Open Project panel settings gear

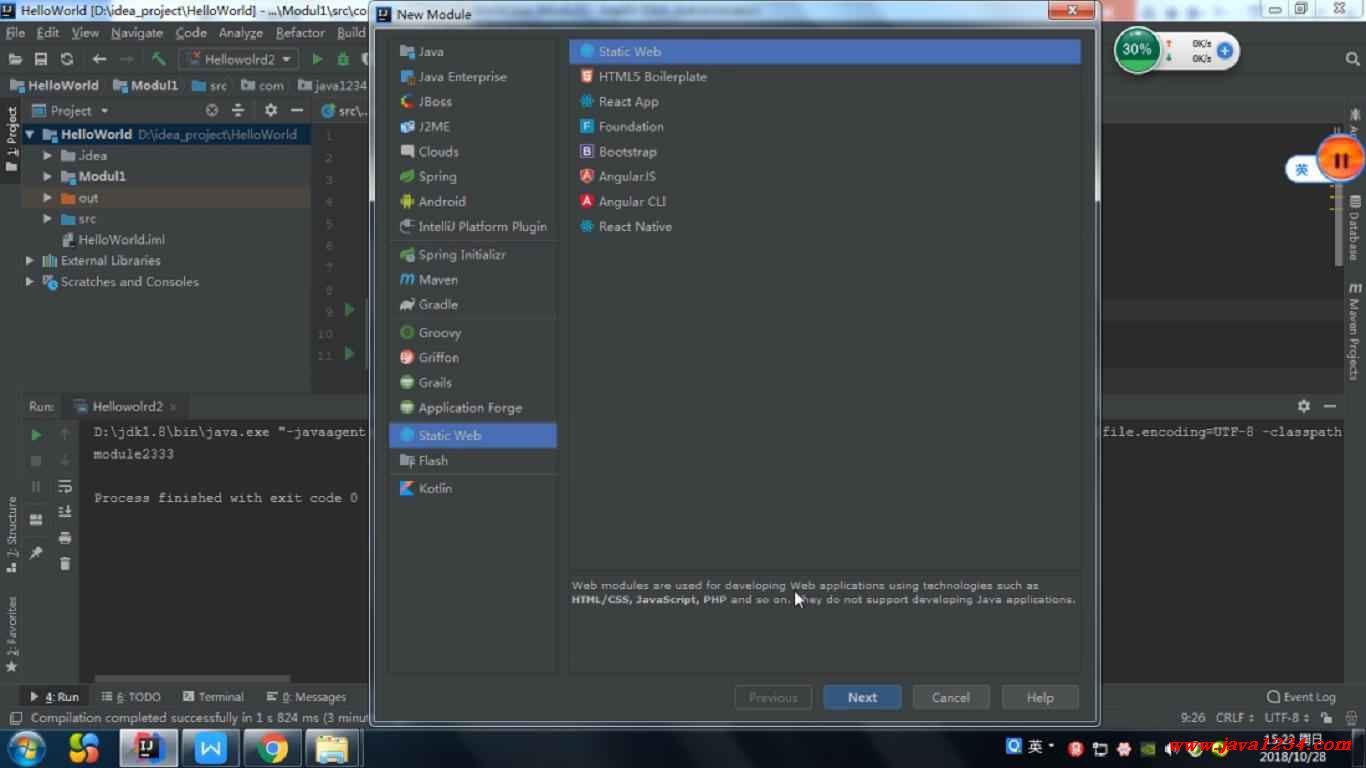tap(270, 110)
